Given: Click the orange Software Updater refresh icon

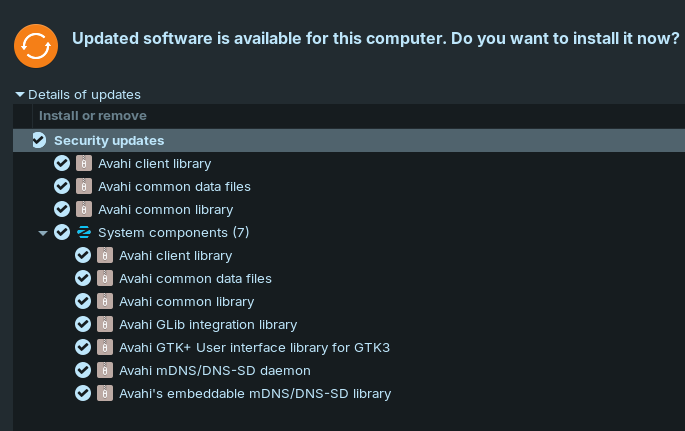Looking at the screenshot, I should [x=35, y=45].
